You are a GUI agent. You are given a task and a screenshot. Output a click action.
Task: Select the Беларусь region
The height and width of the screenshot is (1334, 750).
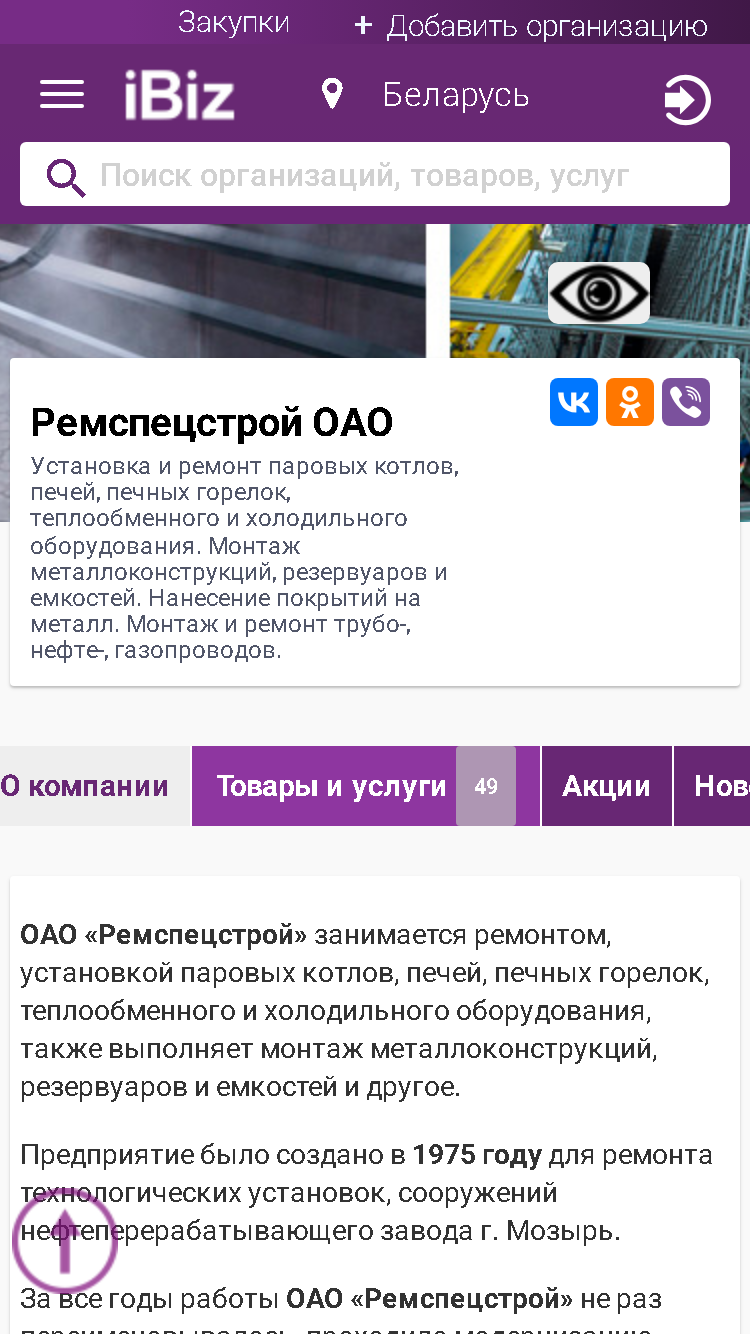coord(456,96)
